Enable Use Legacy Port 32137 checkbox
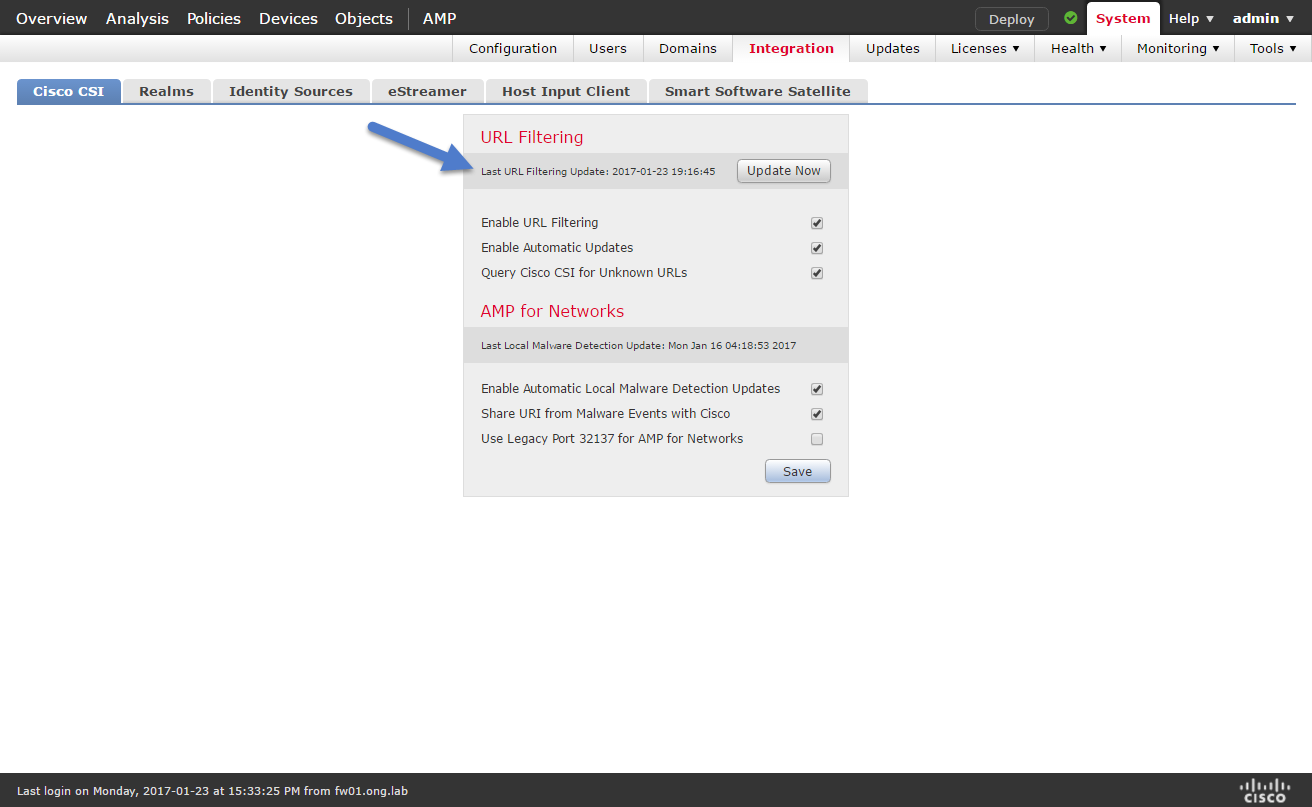Image resolution: width=1312 pixels, height=807 pixels. tap(817, 439)
